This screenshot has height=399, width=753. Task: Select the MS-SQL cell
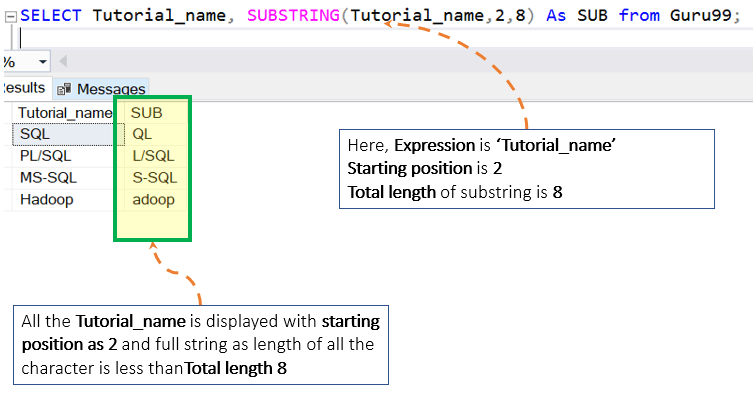[x=68, y=178]
